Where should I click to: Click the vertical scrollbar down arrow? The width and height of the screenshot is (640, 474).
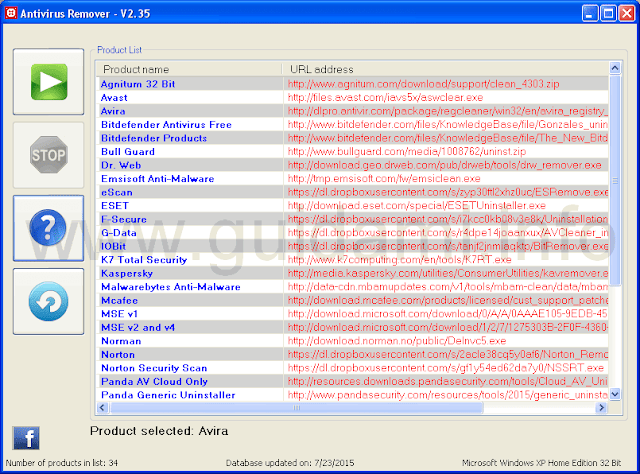click(x=615, y=394)
